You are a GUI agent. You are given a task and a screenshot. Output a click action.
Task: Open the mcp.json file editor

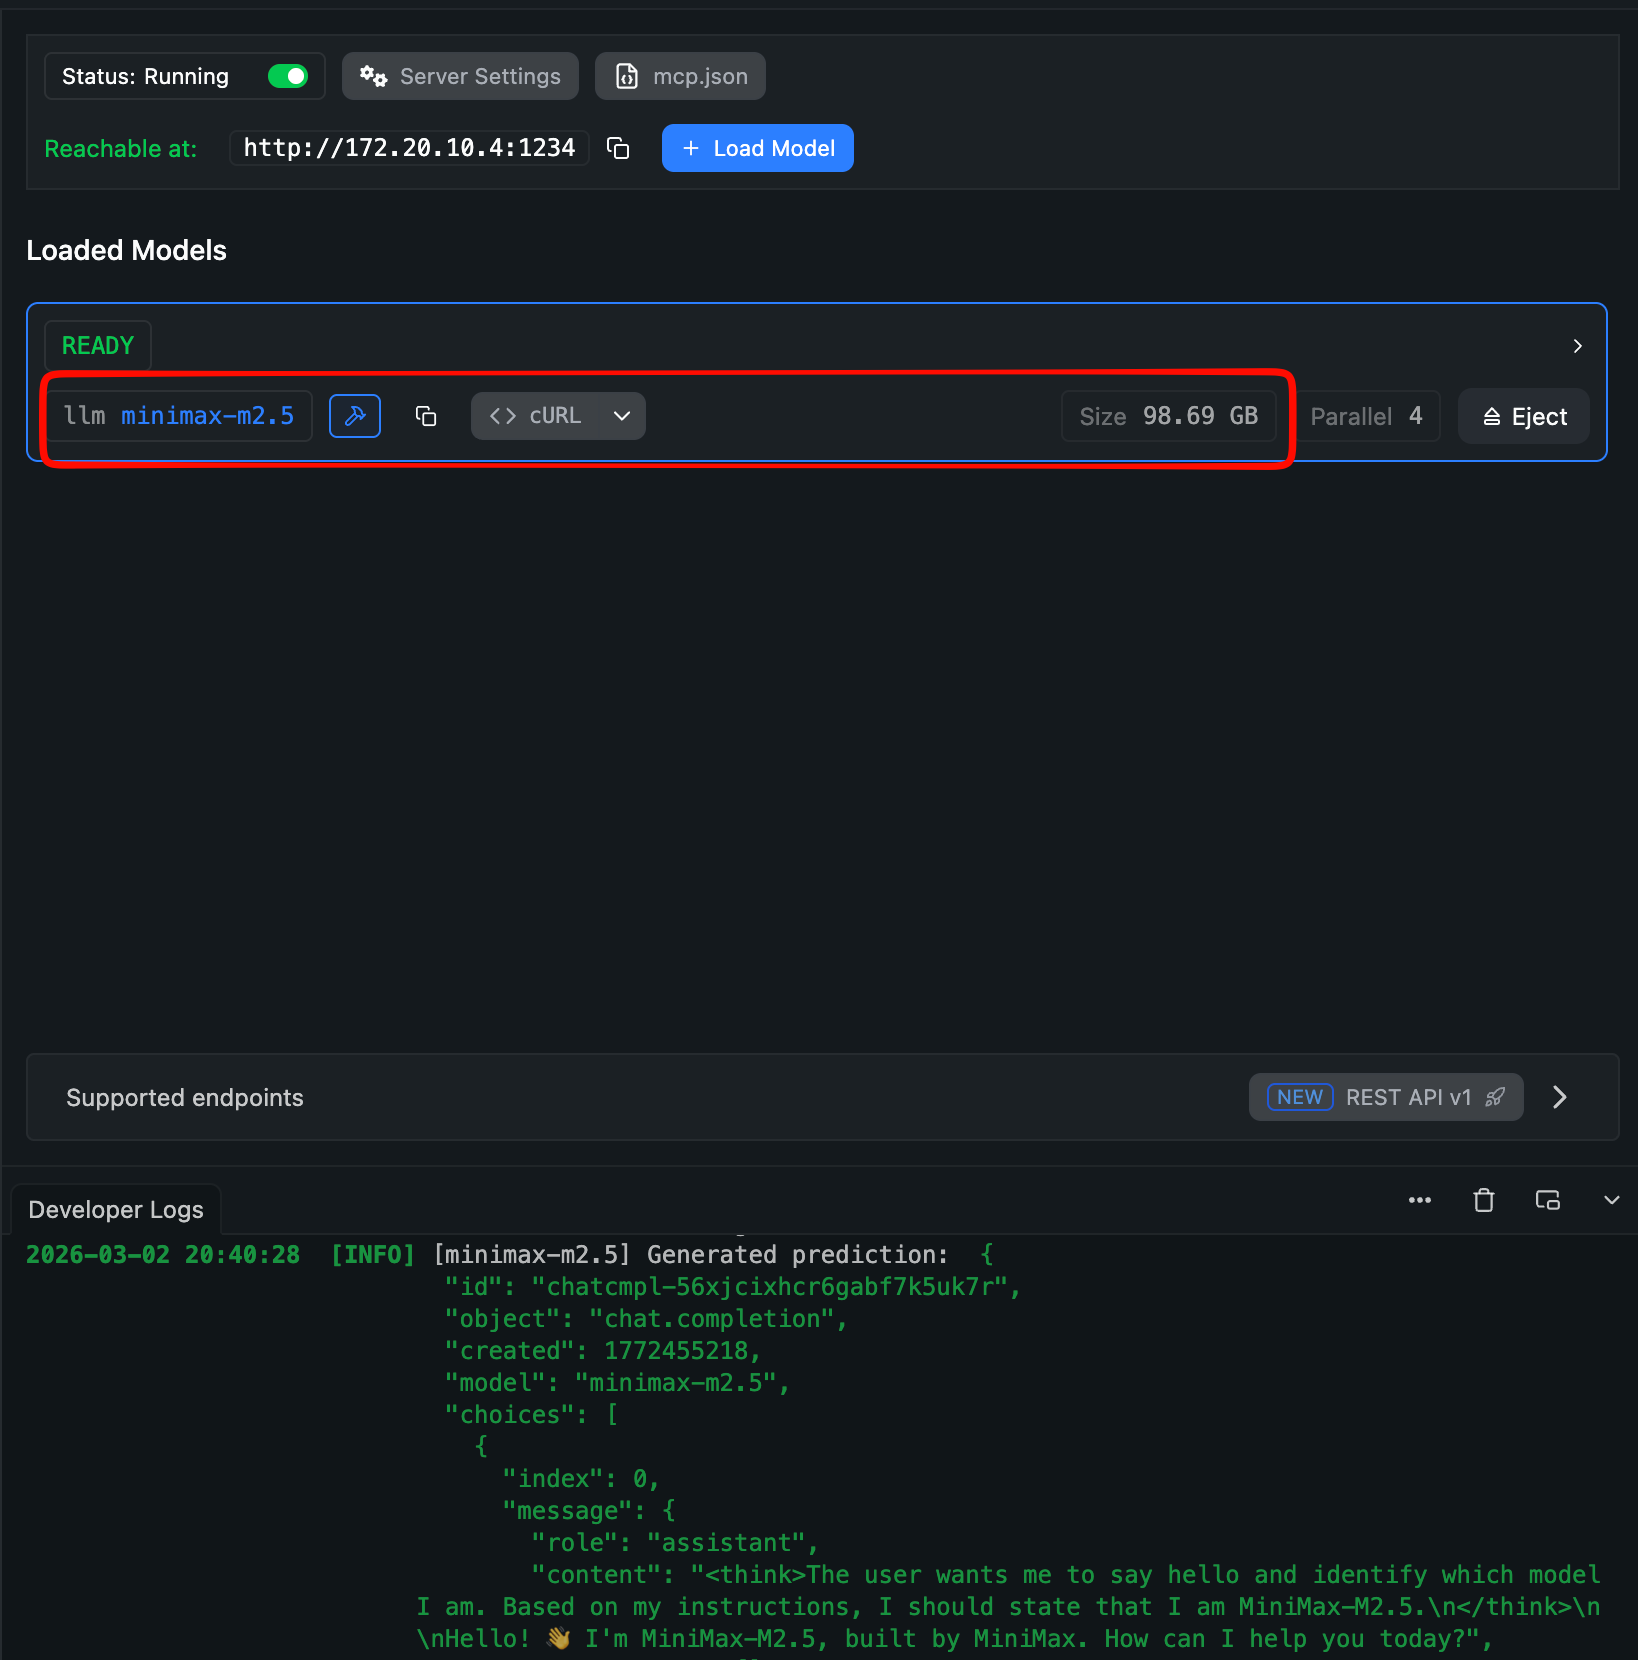(680, 76)
